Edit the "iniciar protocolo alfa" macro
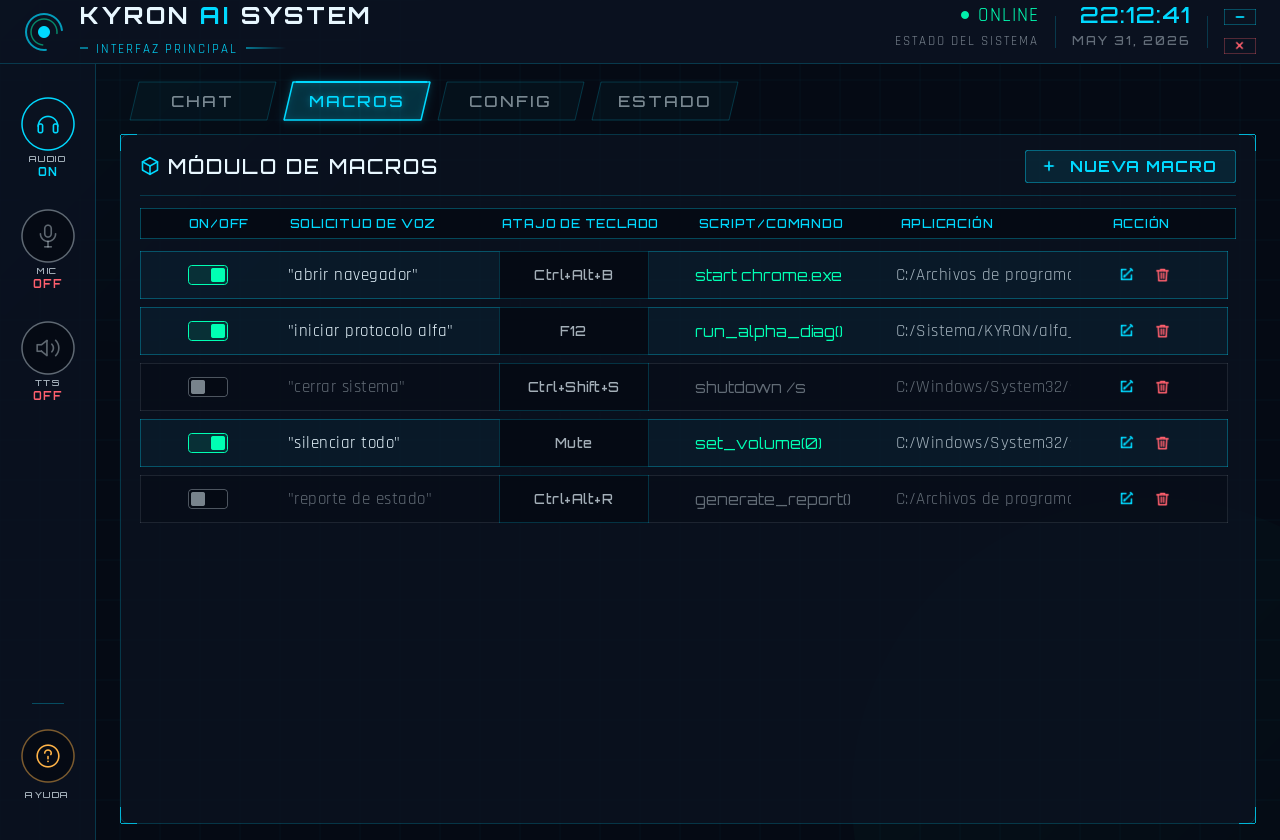 tap(1127, 330)
